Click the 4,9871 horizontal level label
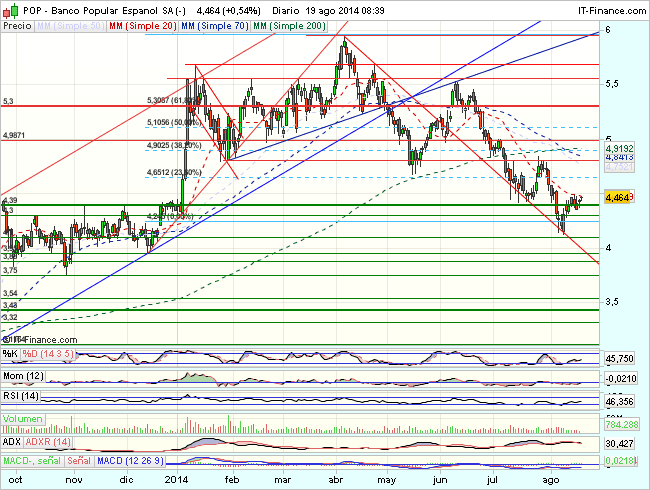650x490 pixels. pyautogui.click(x=14, y=135)
